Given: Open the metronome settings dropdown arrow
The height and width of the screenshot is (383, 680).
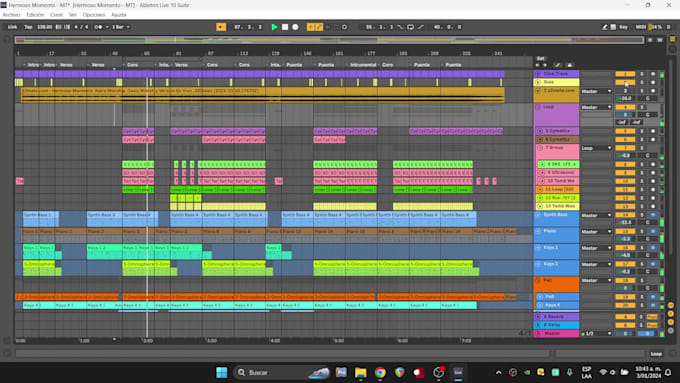Looking at the screenshot, I should 107,27.
